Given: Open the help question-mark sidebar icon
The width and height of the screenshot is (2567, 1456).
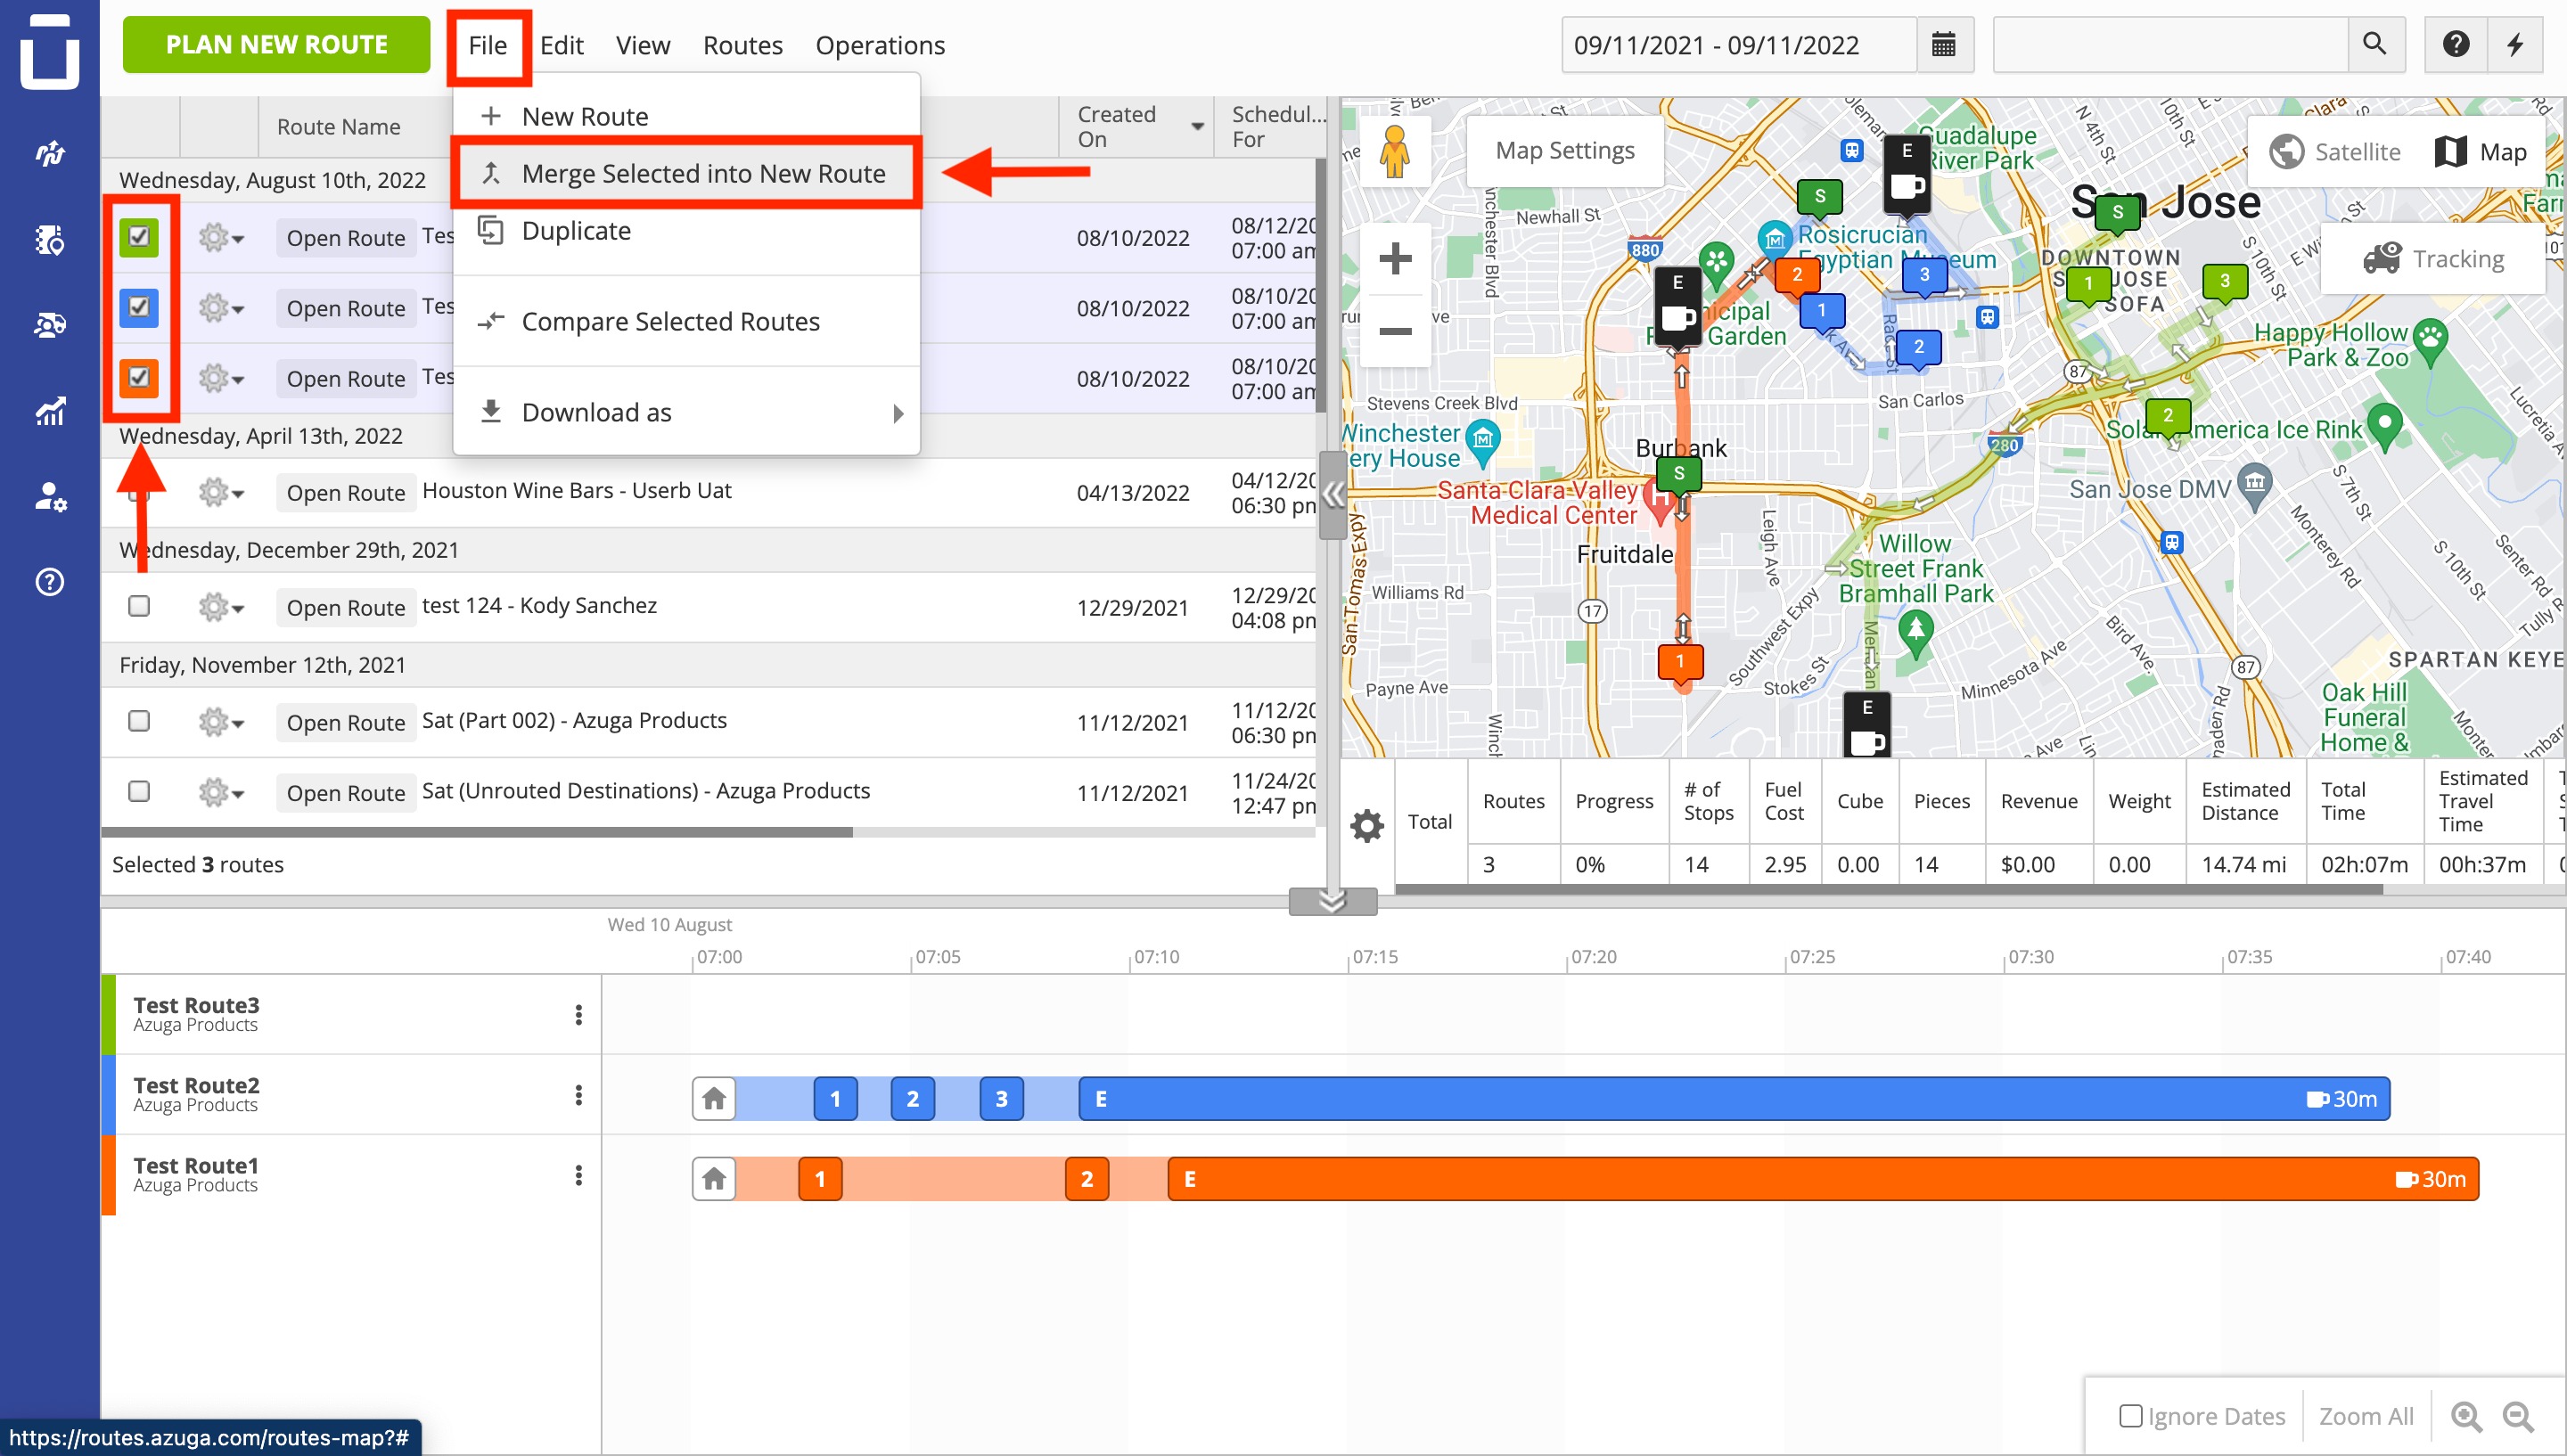Looking at the screenshot, I should click(x=49, y=582).
